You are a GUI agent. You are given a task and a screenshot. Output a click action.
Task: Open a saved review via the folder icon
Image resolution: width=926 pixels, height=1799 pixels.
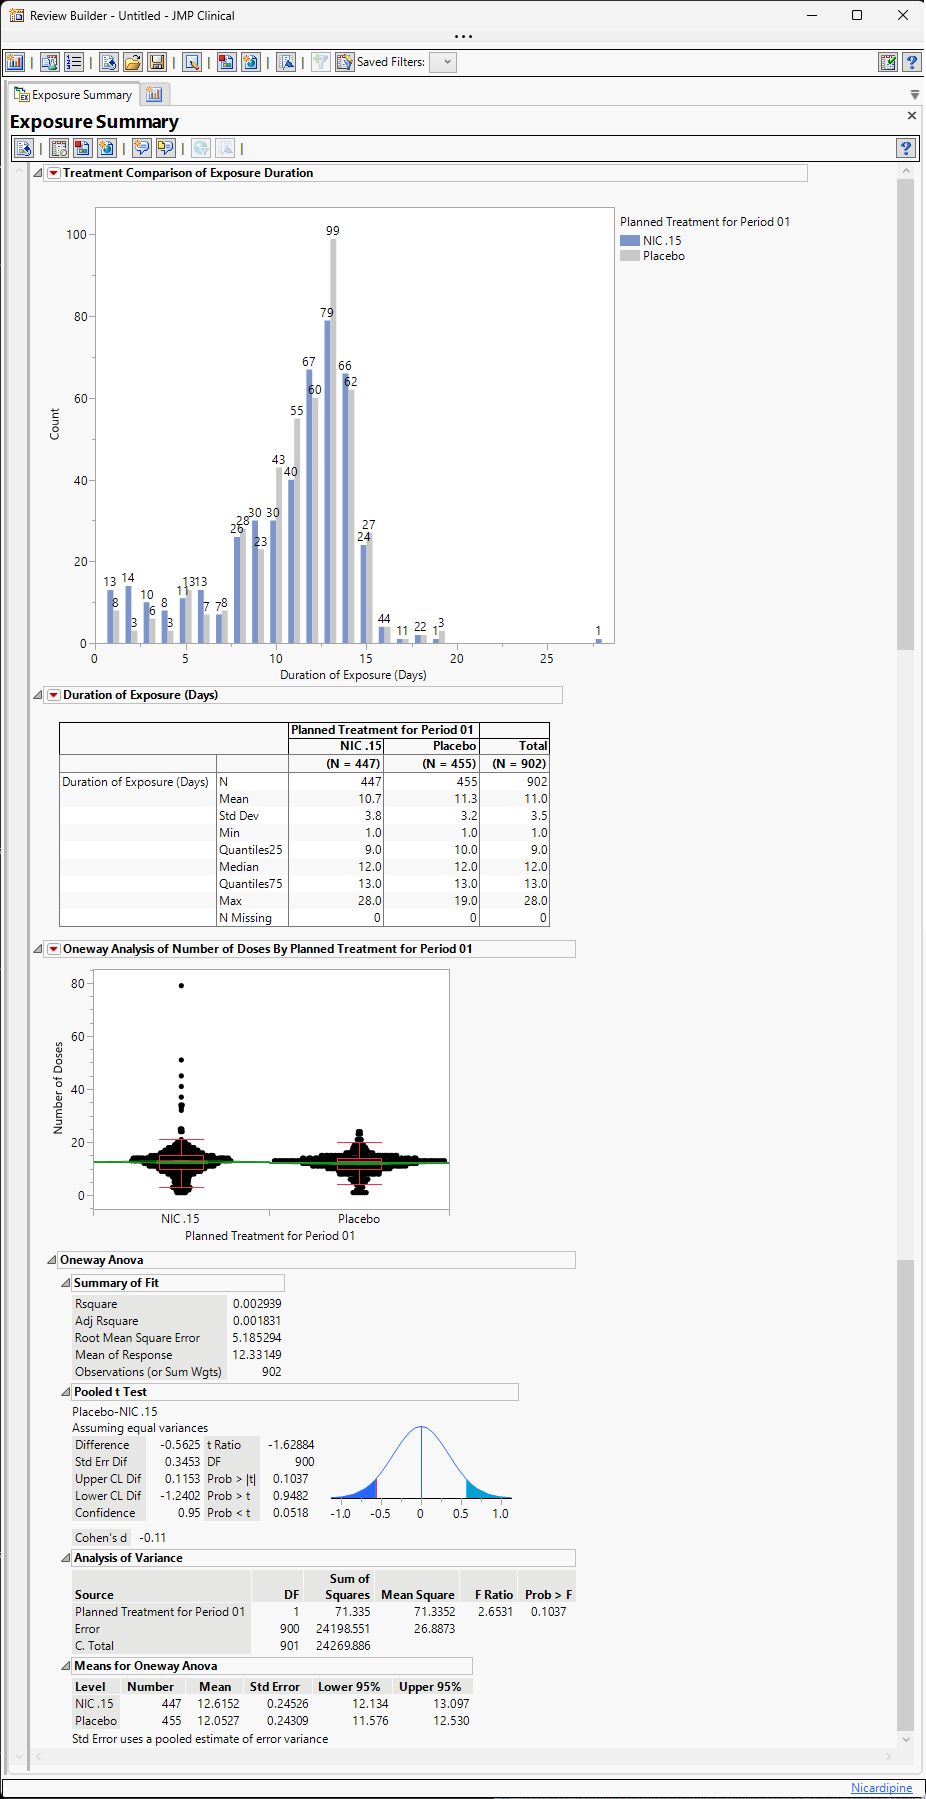(133, 62)
